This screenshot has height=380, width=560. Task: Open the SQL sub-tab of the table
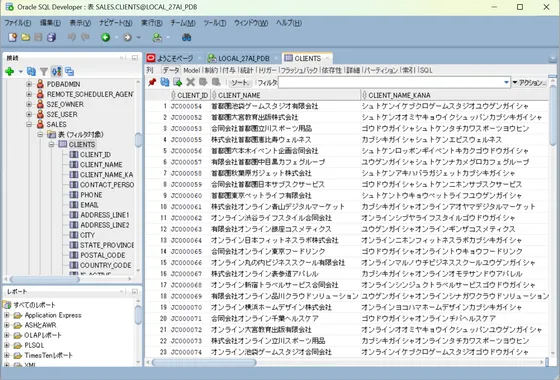(426, 70)
